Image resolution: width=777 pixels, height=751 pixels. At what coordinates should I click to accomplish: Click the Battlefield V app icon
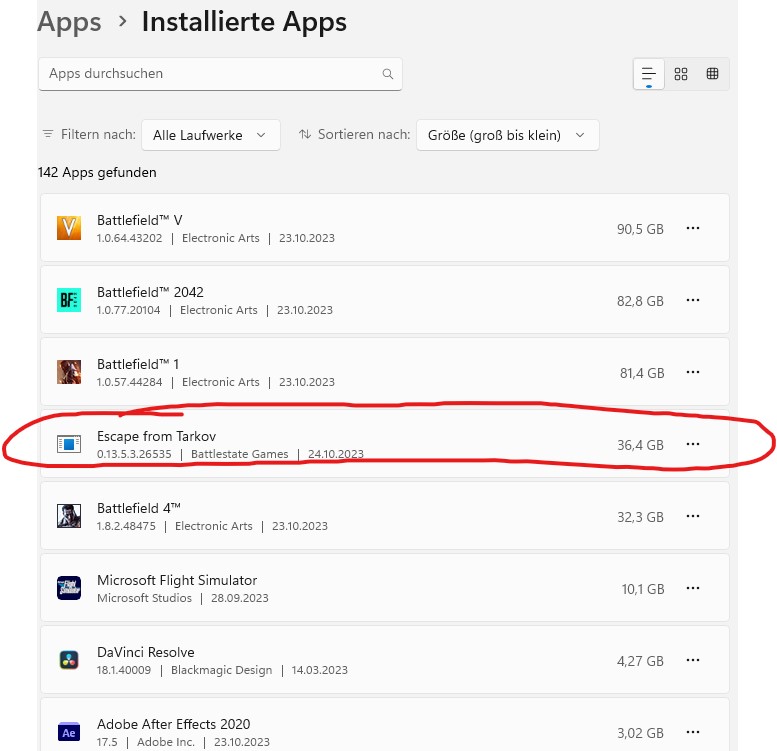69,228
